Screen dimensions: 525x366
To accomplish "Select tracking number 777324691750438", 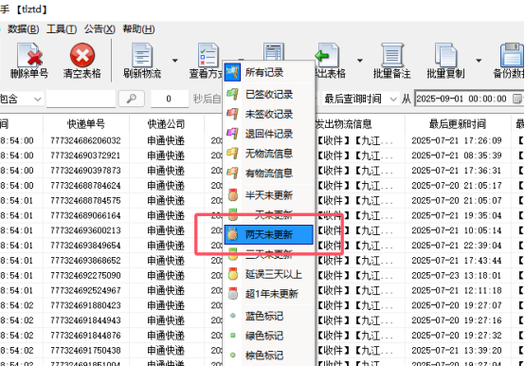I will (85, 350).
